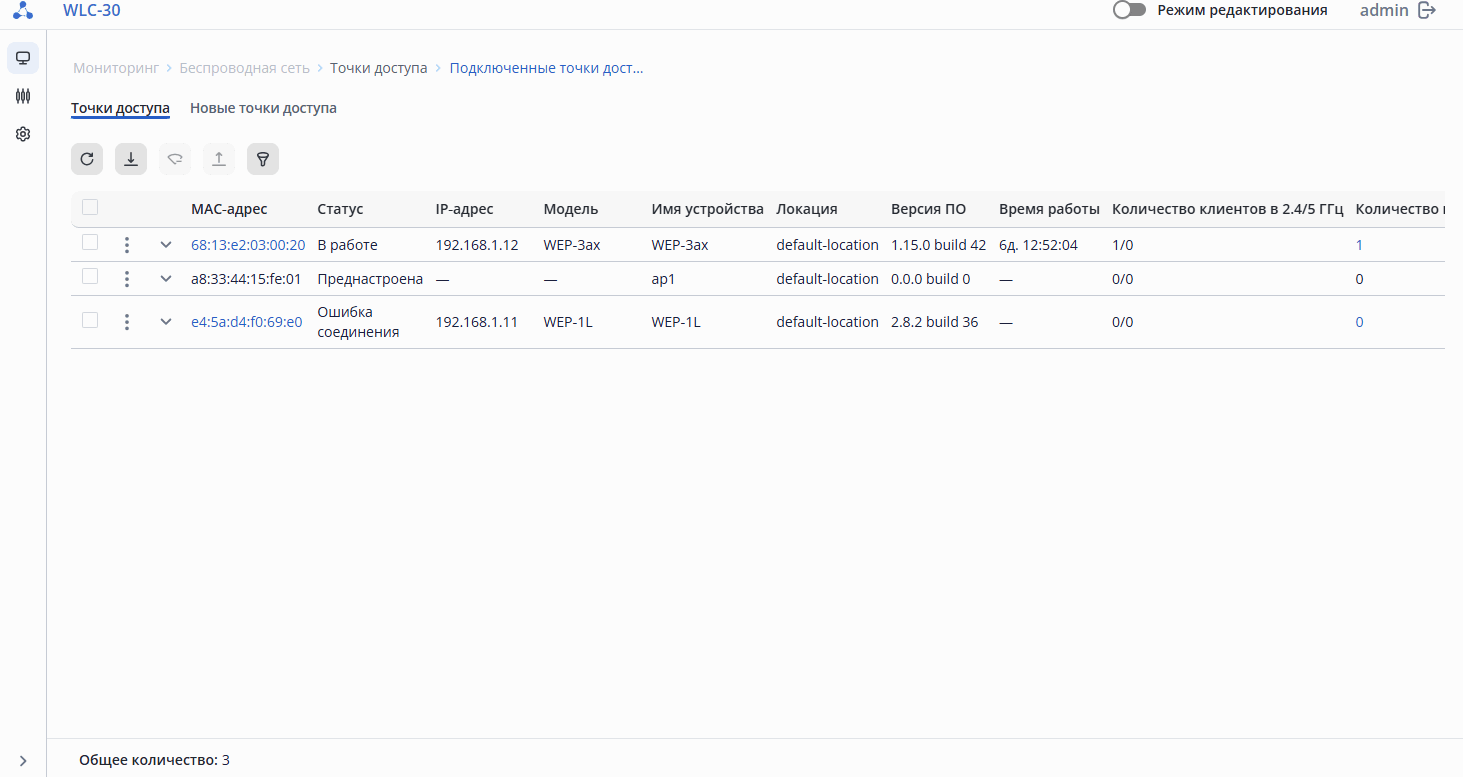This screenshot has height=777, width=1463.
Task: Select the checkbox for WEP-1L row
Action: 90,320
